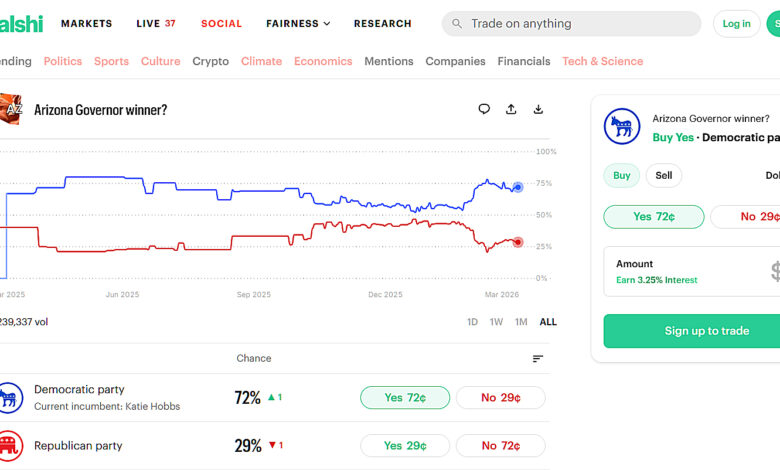Select the Mentions category tab
Viewport: 780px width, 470px height.
[389, 61]
